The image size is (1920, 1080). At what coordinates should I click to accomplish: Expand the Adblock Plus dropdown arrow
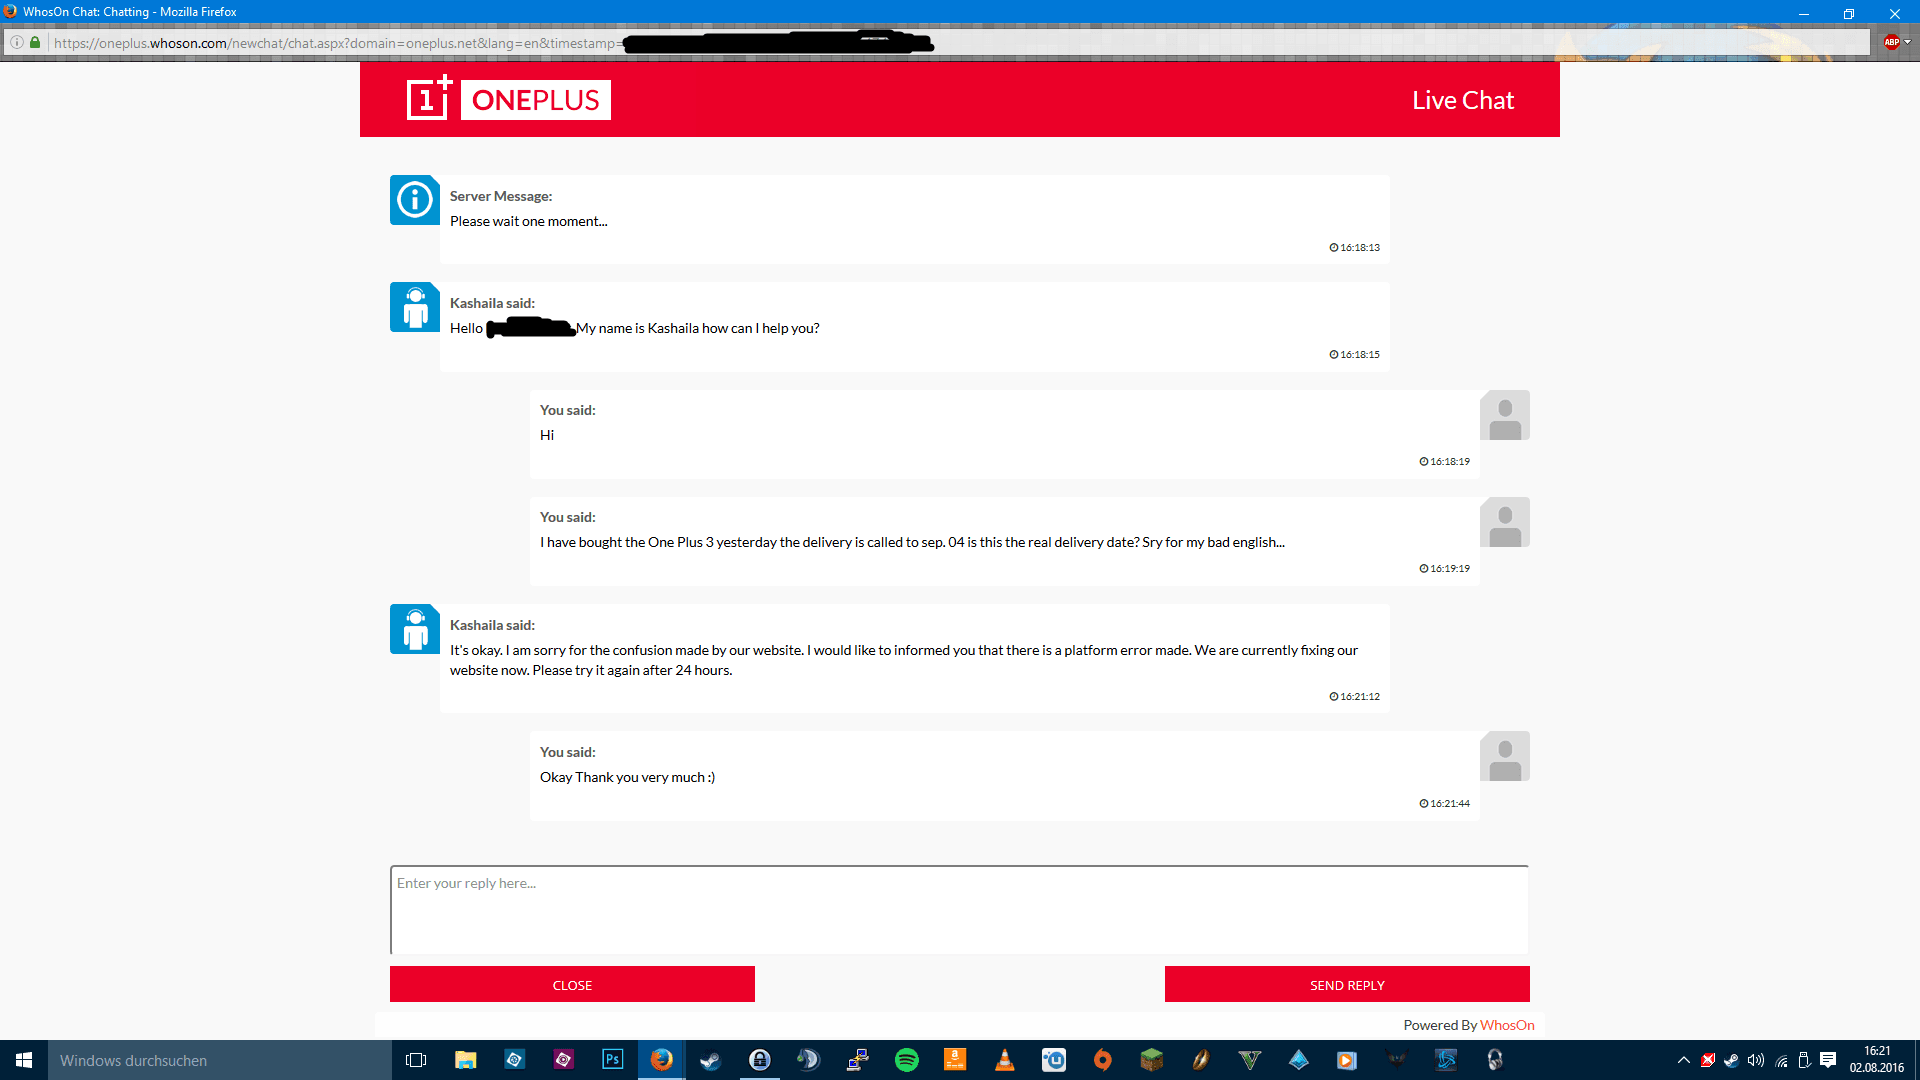coord(1908,42)
